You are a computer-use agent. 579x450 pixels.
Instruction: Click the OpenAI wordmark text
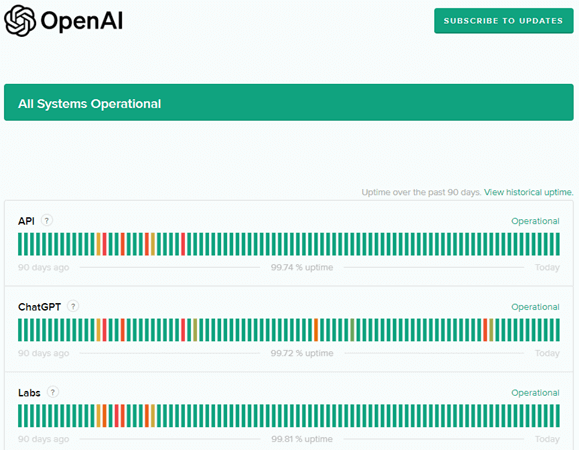point(82,21)
